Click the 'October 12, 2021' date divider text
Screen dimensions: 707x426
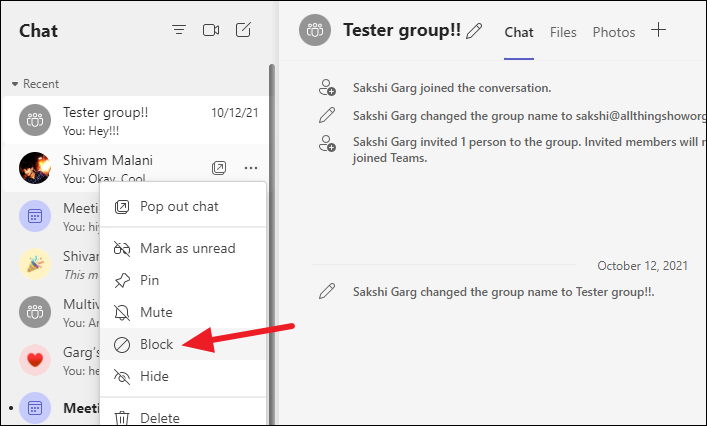643,266
